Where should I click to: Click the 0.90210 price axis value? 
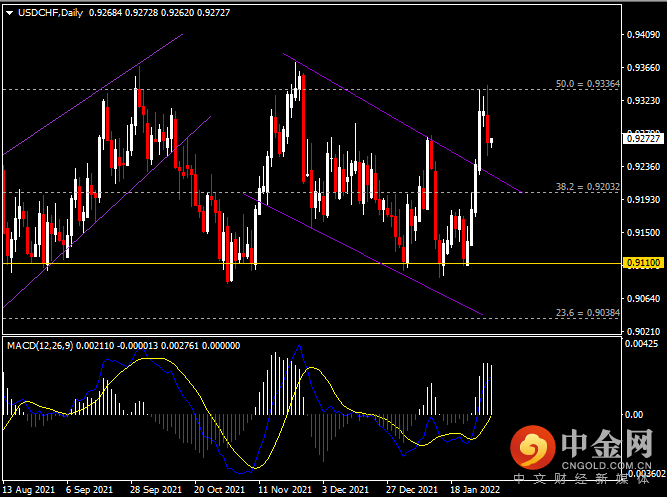click(x=644, y=331)
